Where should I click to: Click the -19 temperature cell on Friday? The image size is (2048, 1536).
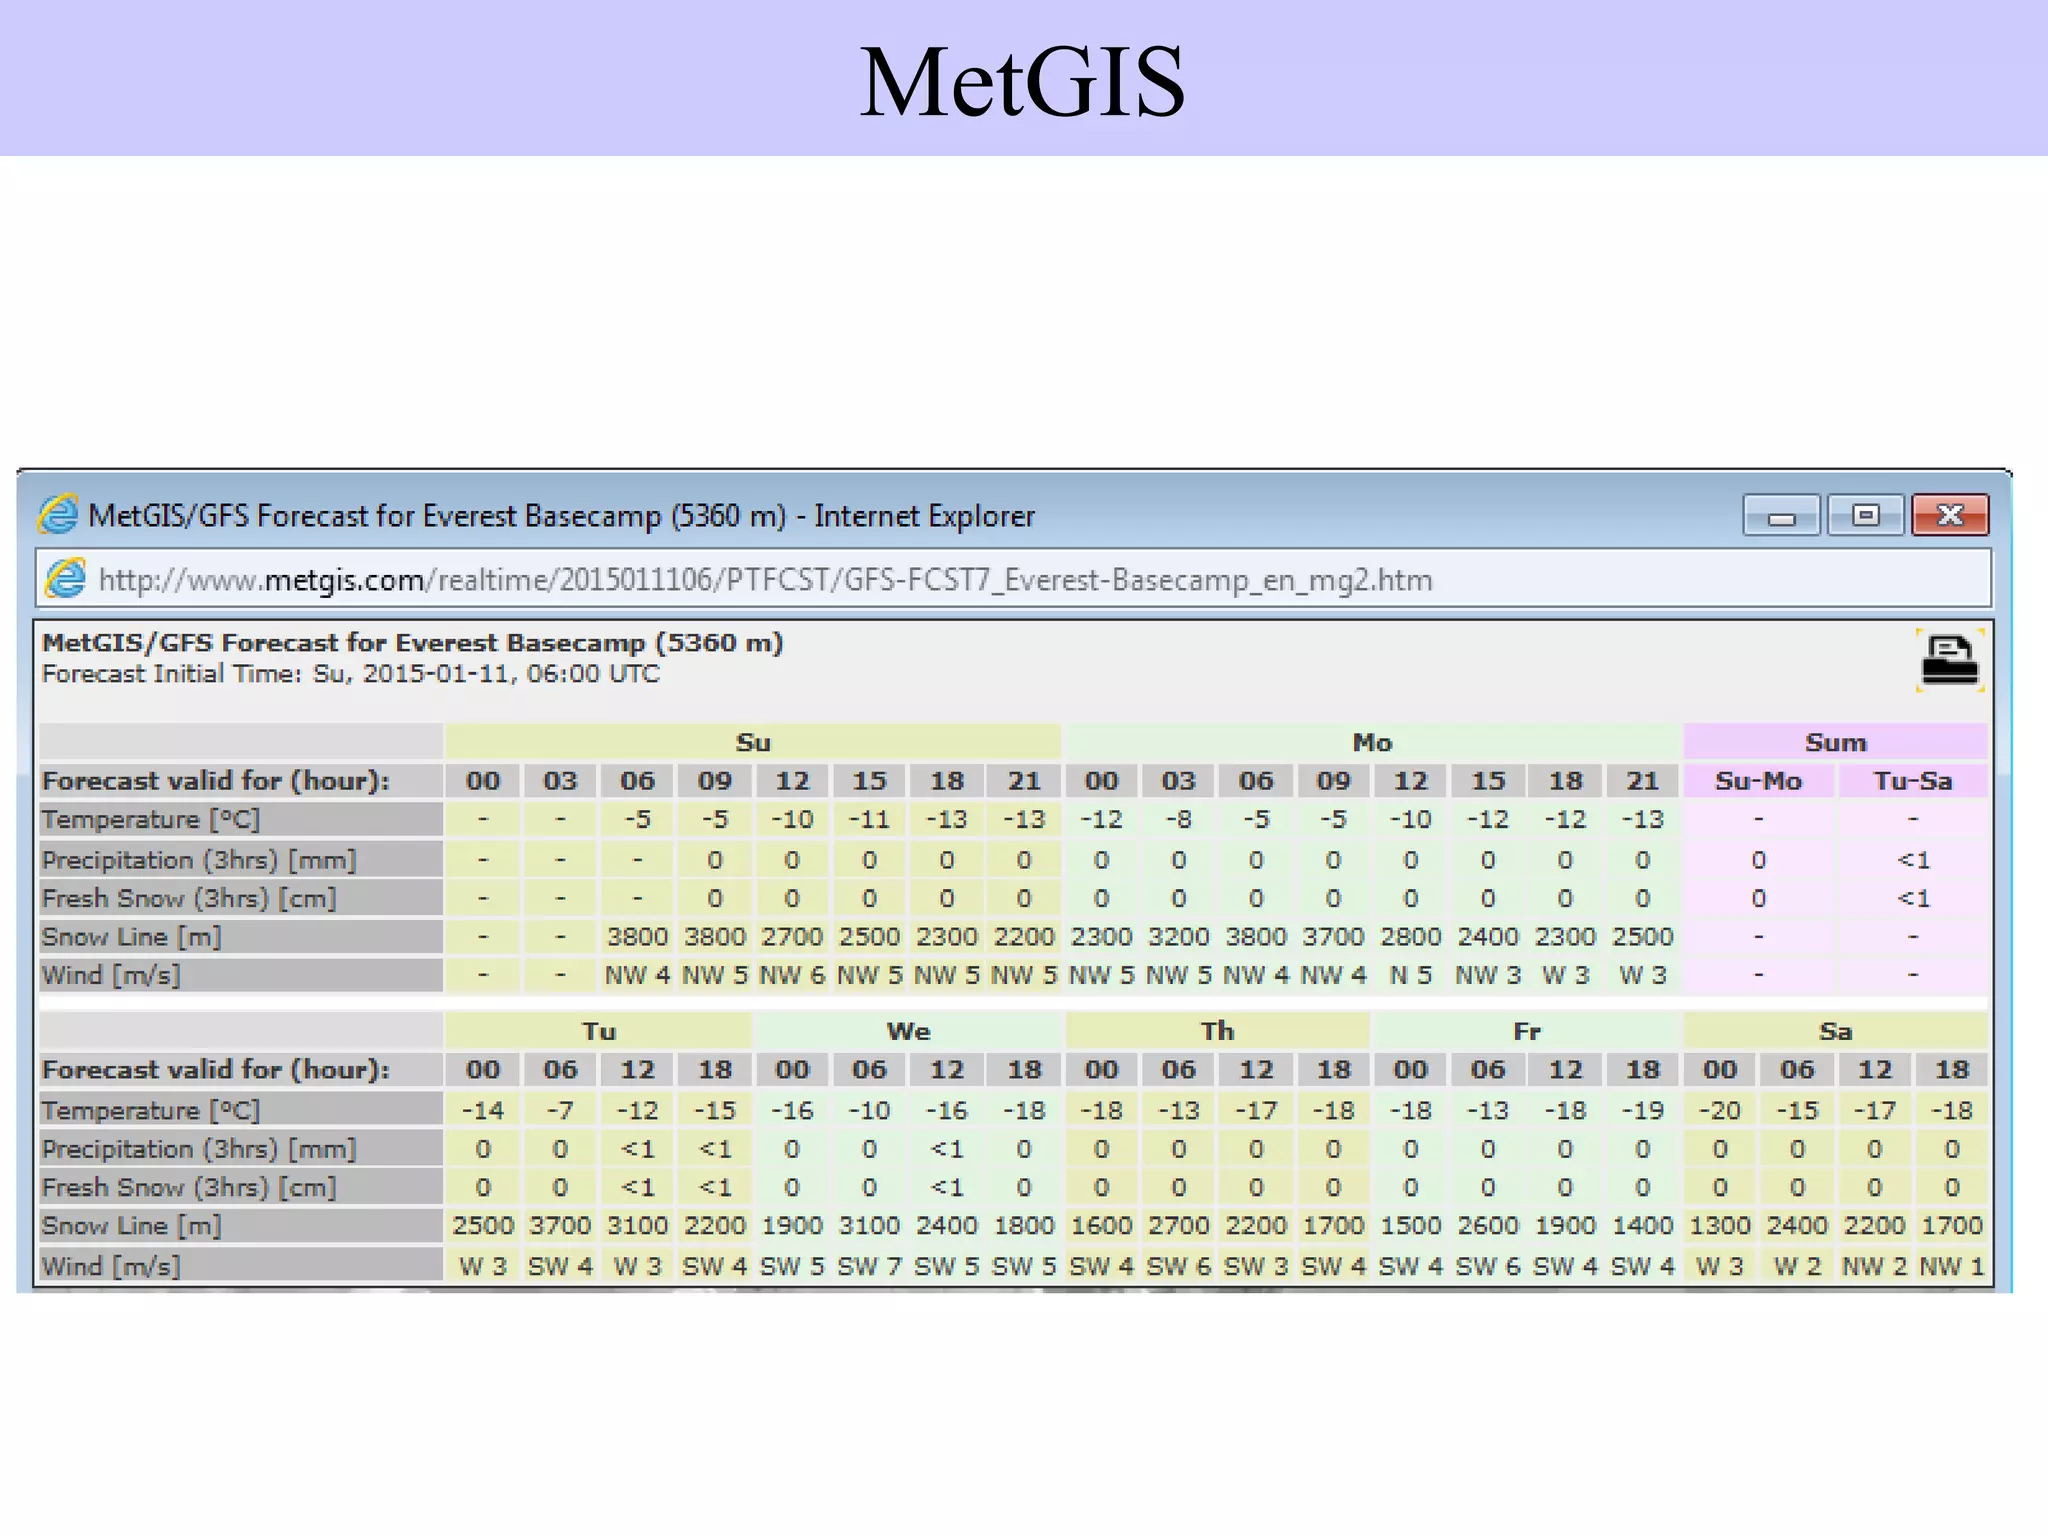pos(1642,1110)
